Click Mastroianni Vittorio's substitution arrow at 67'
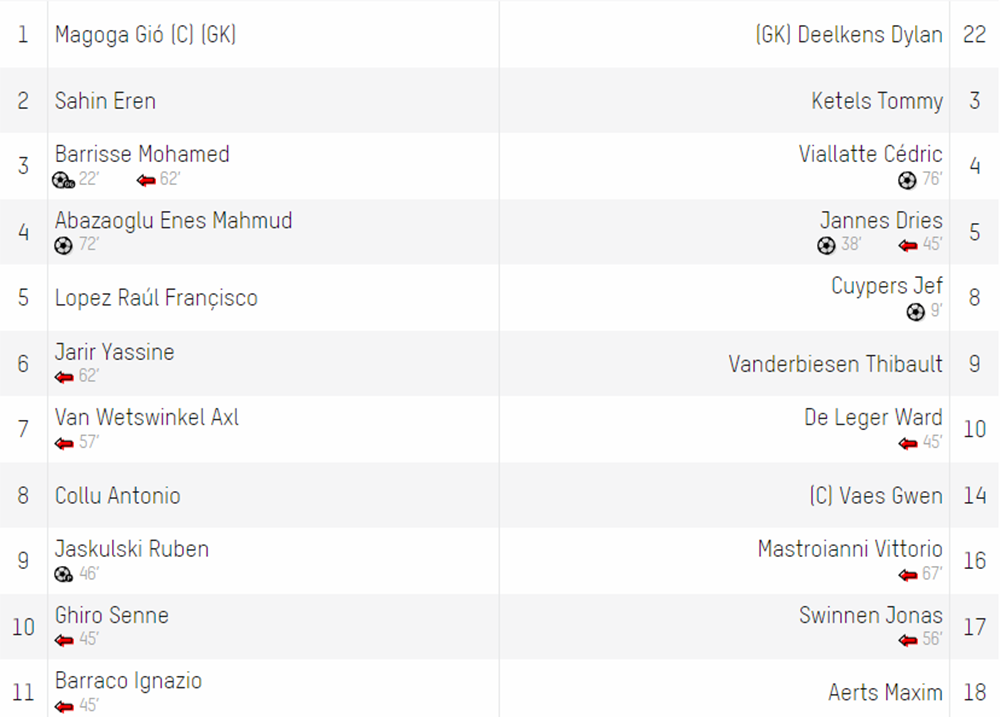This screenshot has height=717, width=1000. (x=908, y=575)
